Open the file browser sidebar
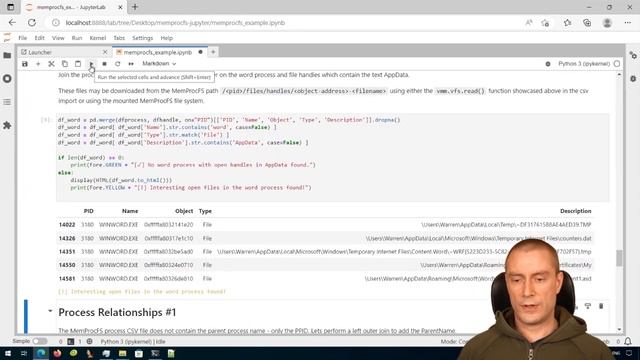 [7, 55]
